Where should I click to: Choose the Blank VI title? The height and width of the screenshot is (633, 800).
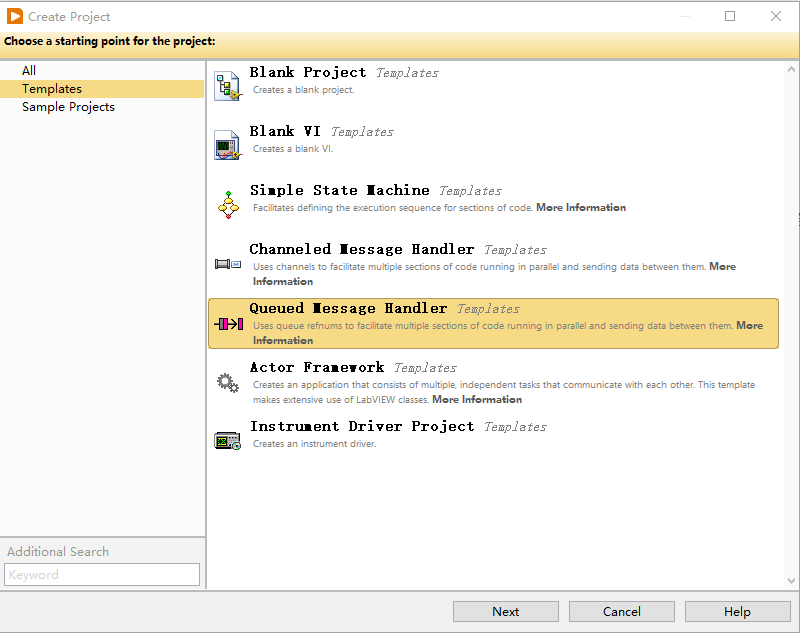click(x=285, y=132)
